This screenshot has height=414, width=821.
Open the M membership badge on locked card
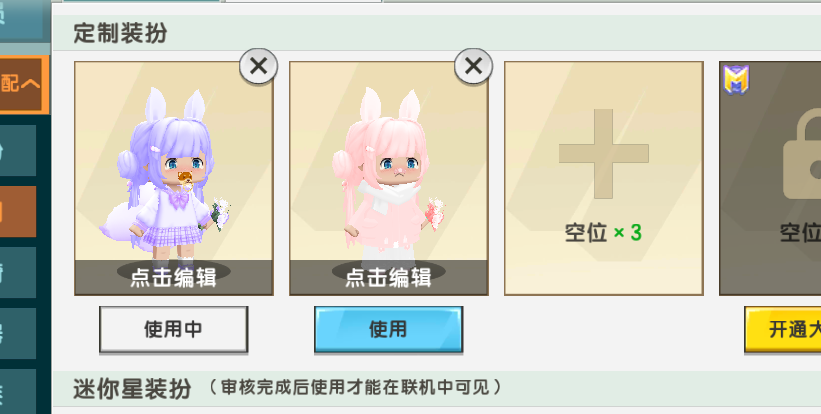click(x=736, y=80)
